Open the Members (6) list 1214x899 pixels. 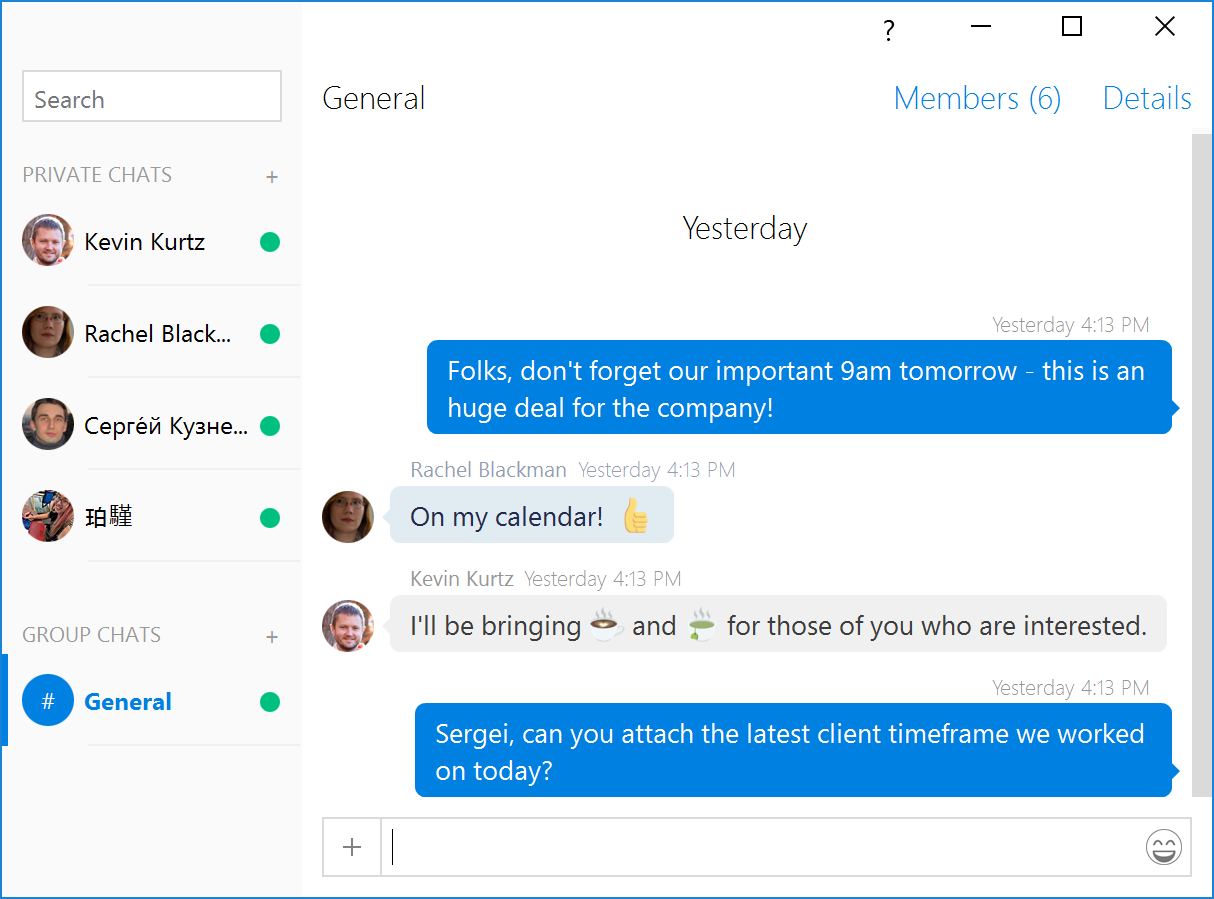point(976,98)
